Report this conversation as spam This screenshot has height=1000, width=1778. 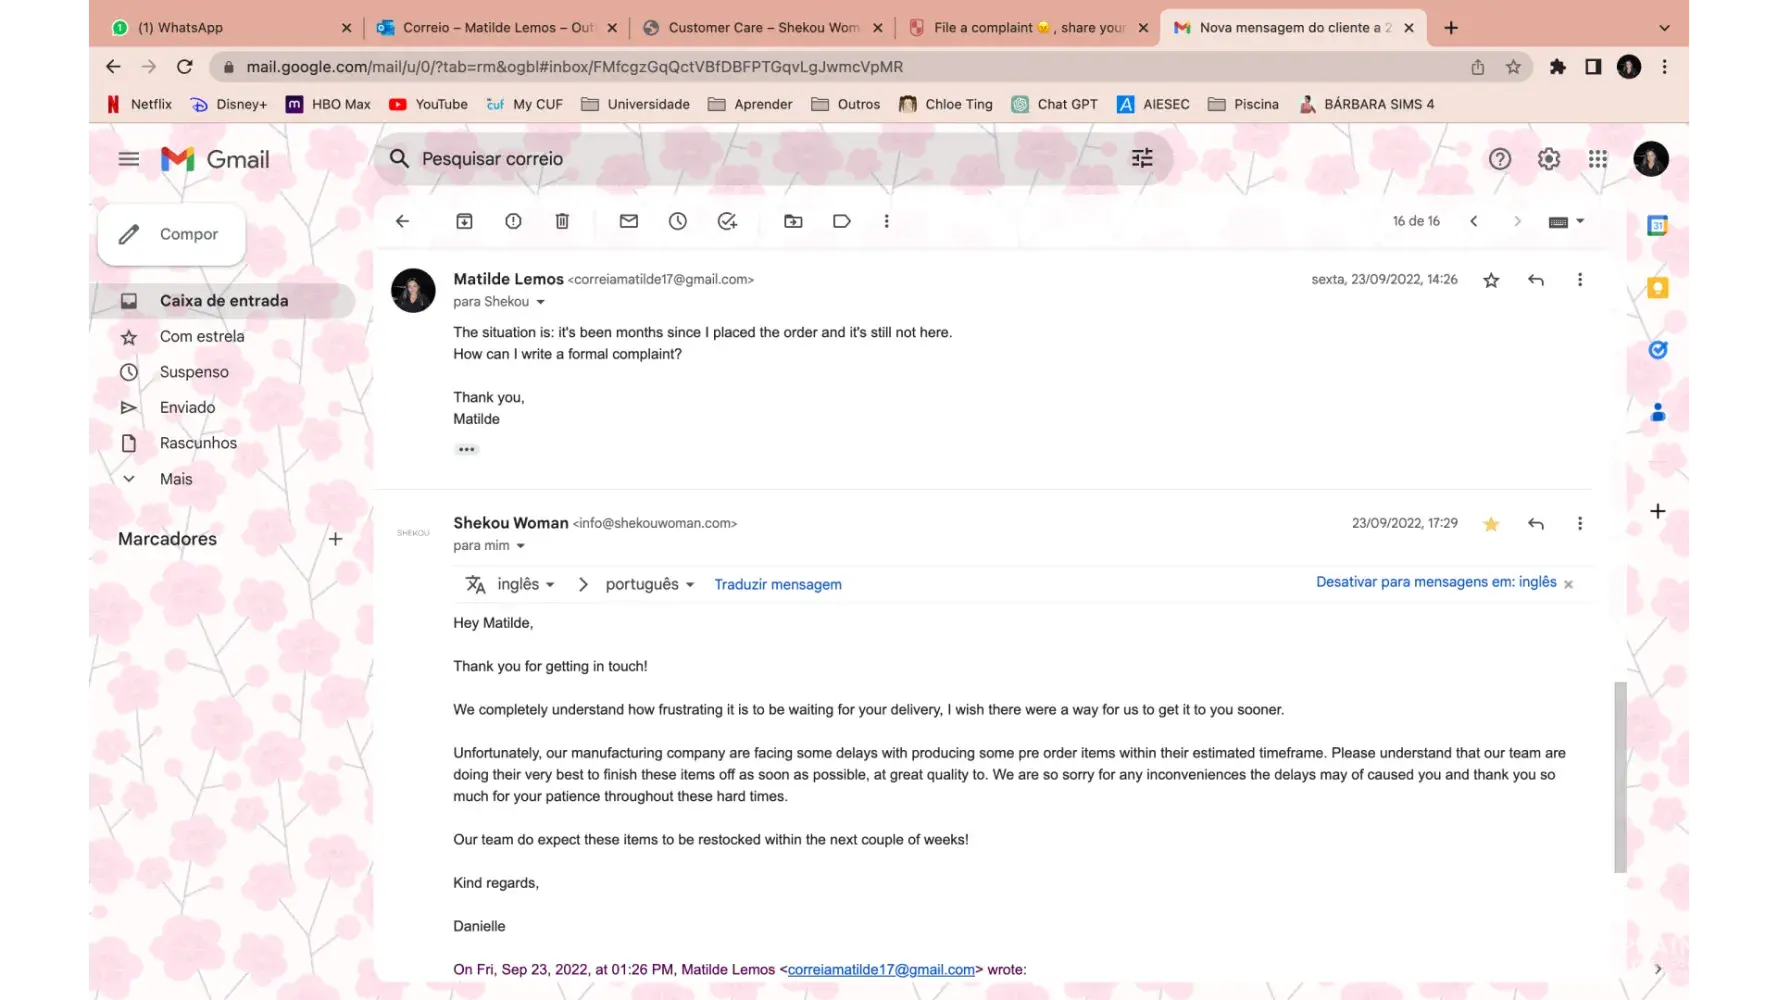(513, 221)
